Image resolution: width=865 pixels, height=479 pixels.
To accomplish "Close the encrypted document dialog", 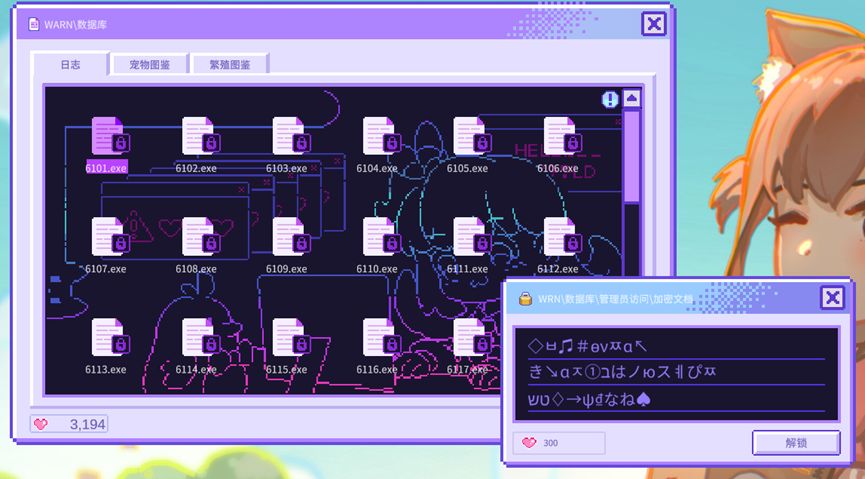I will click(832, 298).
